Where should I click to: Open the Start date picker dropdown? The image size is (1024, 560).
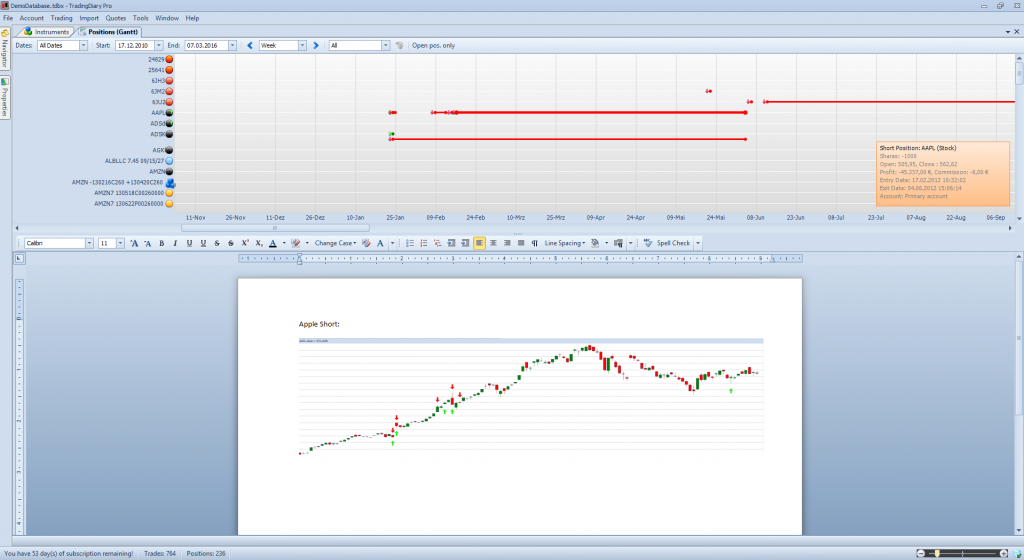[159, 46]
